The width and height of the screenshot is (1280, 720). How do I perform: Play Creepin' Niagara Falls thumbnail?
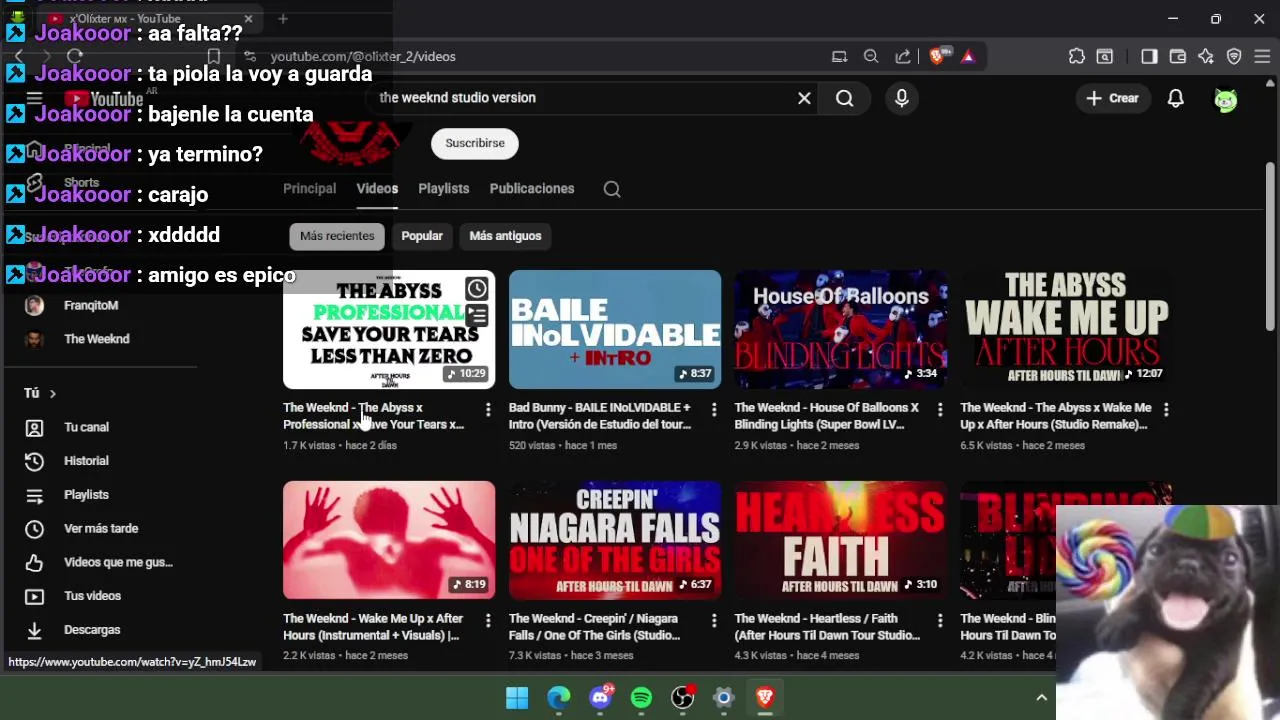[x=615, y=540]
